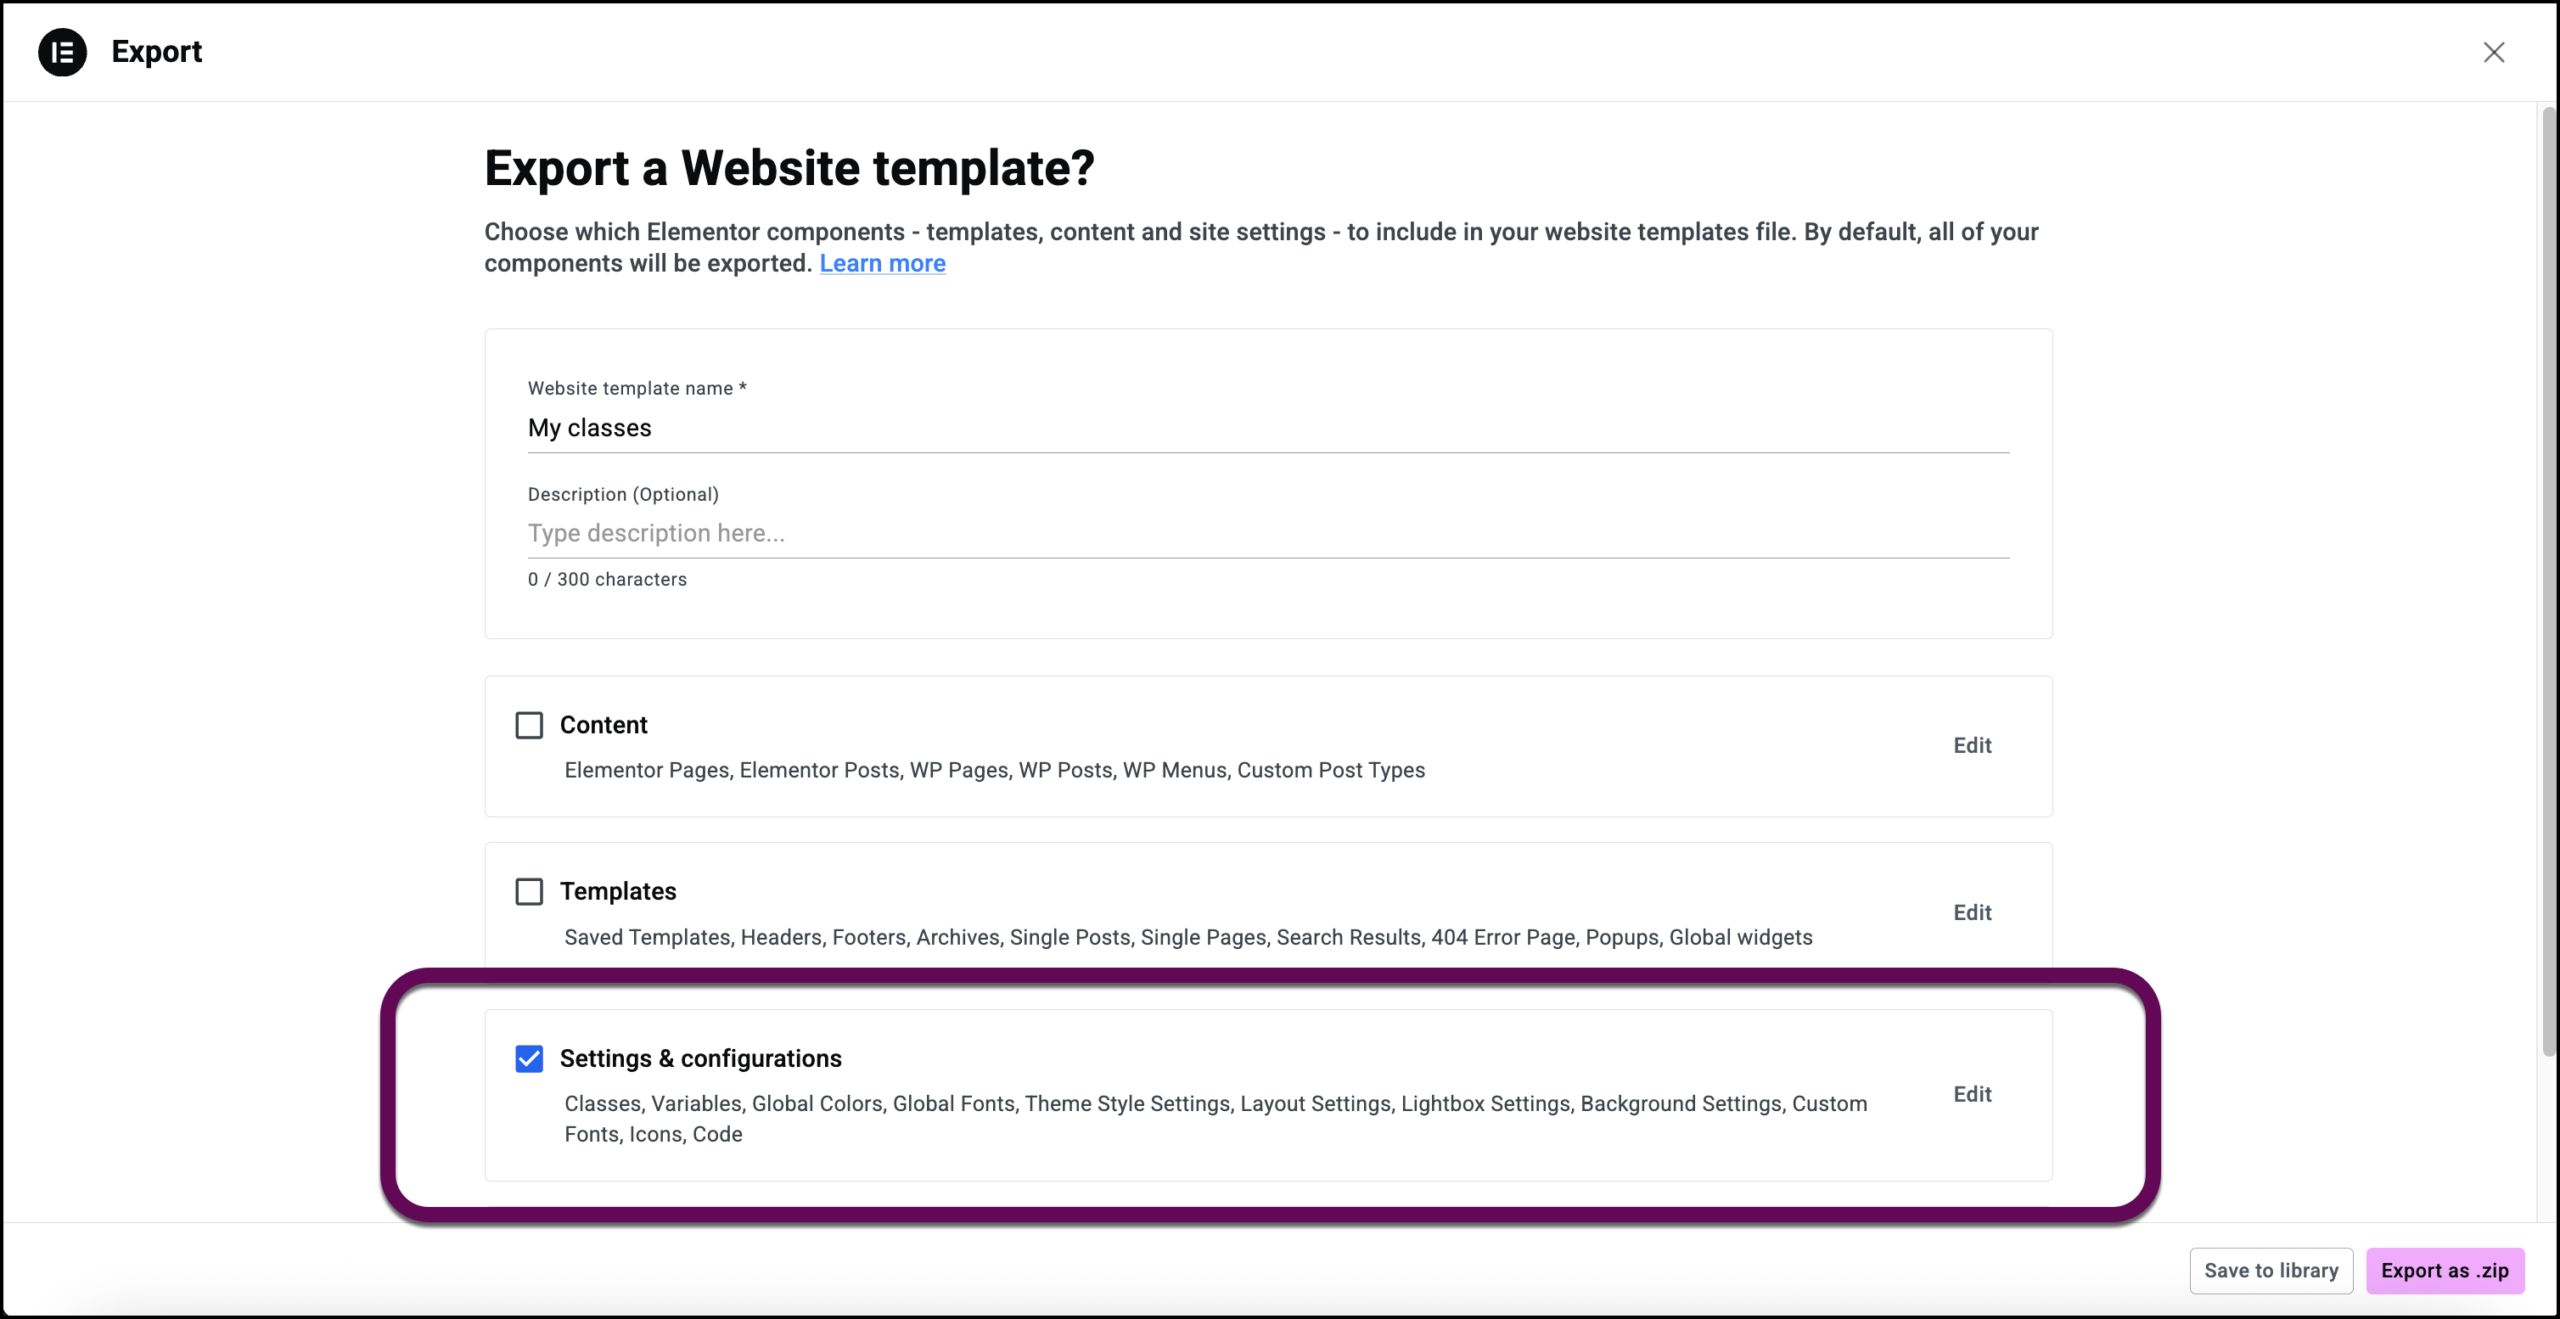The image size is (2560, 1319).
Task: Open the Learn more link
Action: pyautogui.click(x=882, y=263)
